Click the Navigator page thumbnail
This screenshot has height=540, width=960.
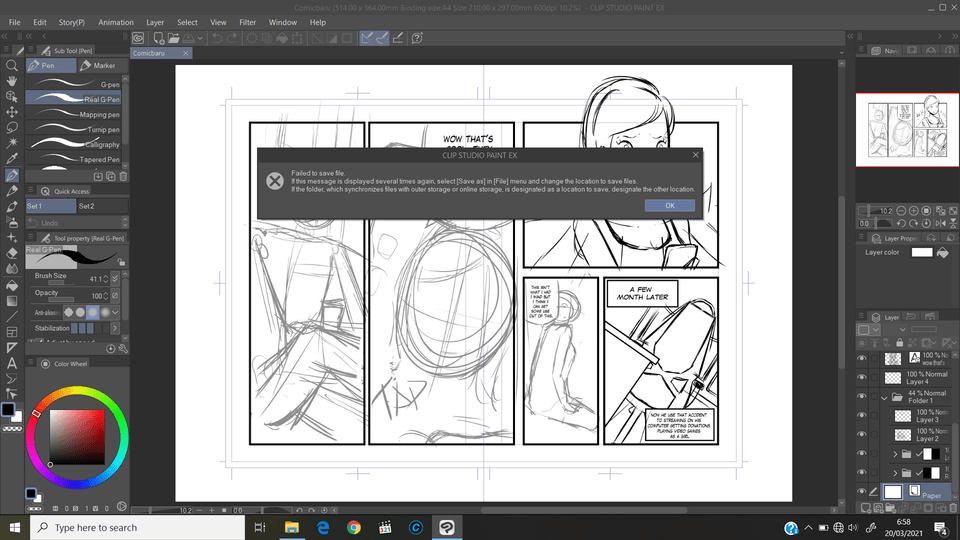[x=907, y=130]
